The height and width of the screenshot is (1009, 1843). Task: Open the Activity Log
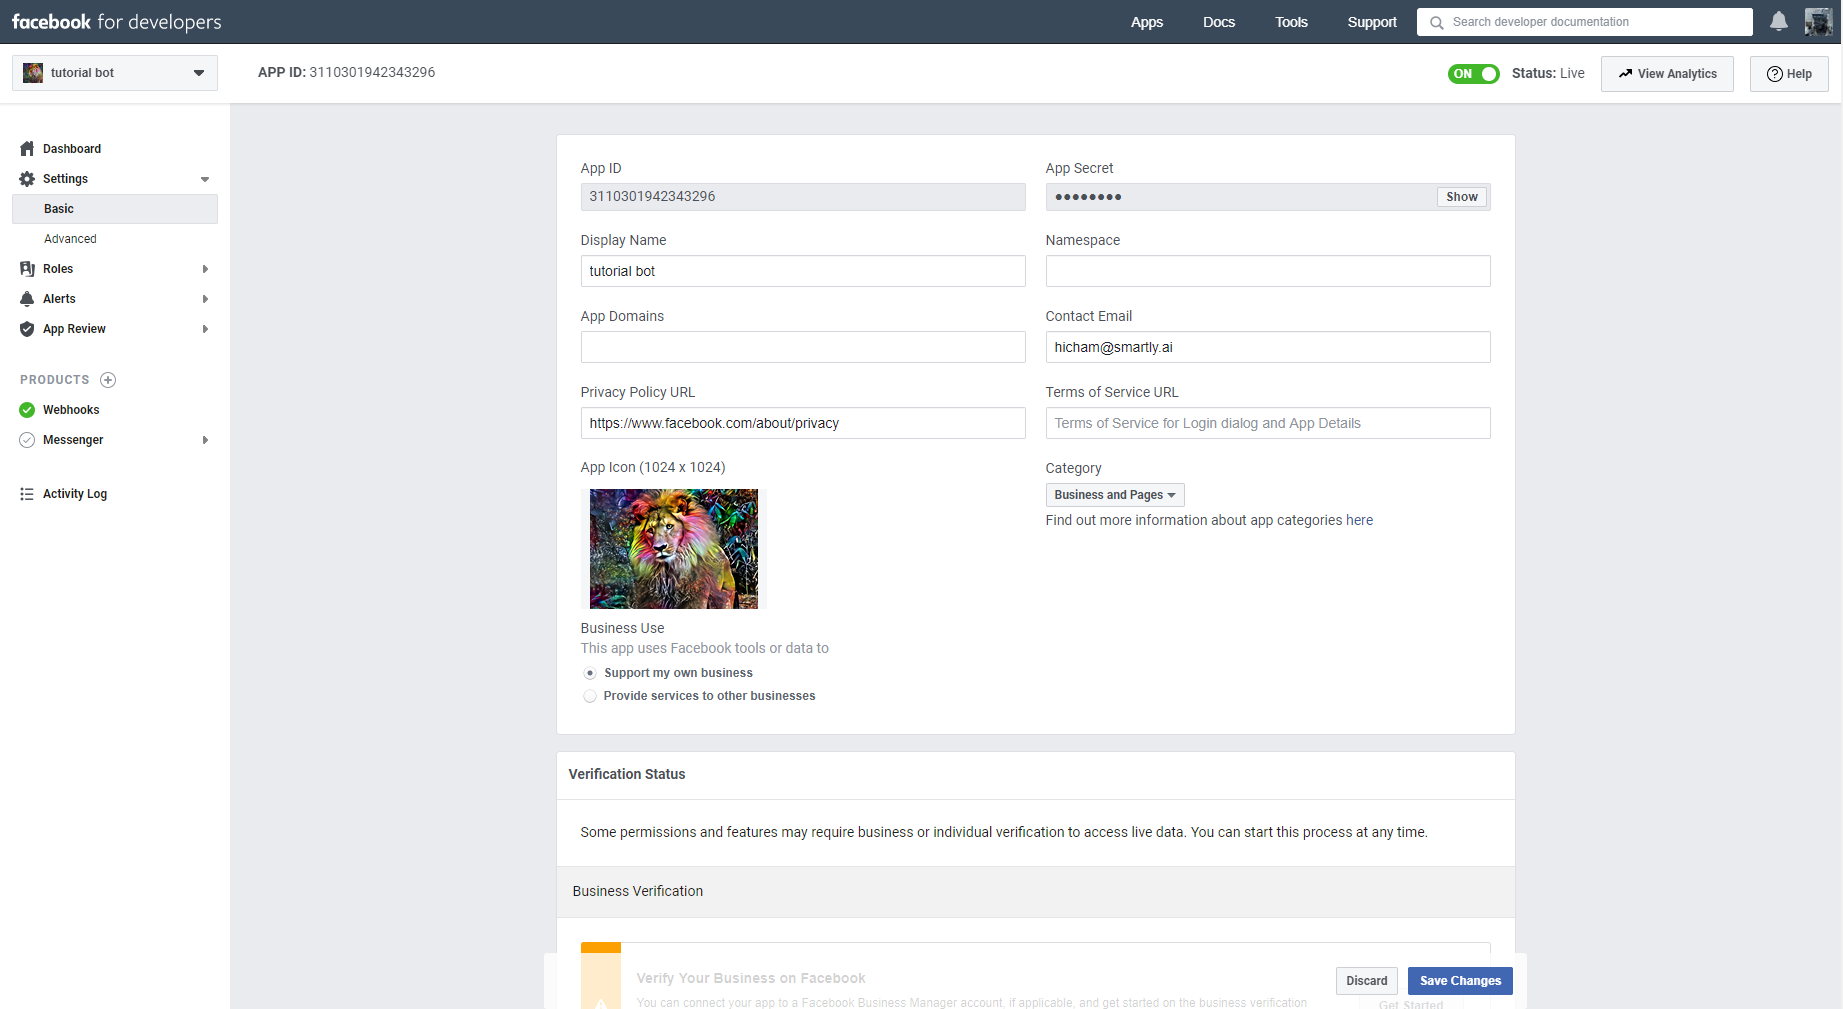tap(75, 494)
